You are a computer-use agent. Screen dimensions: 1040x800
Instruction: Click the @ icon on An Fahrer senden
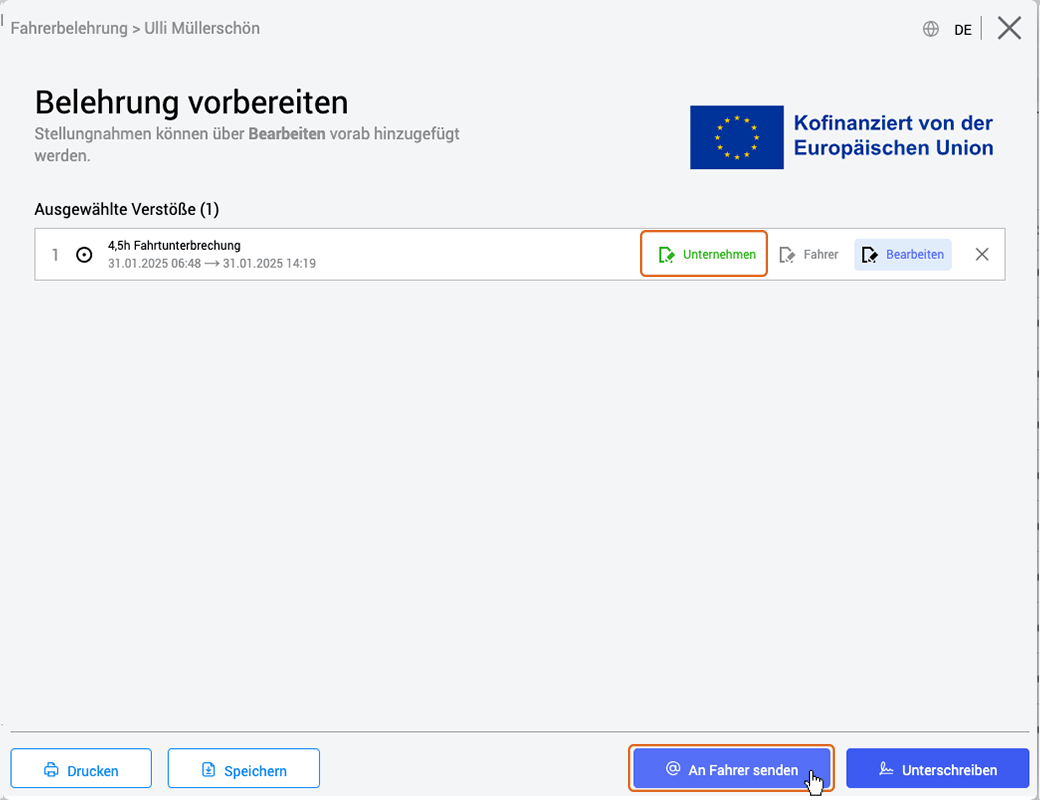coord(673,768)
